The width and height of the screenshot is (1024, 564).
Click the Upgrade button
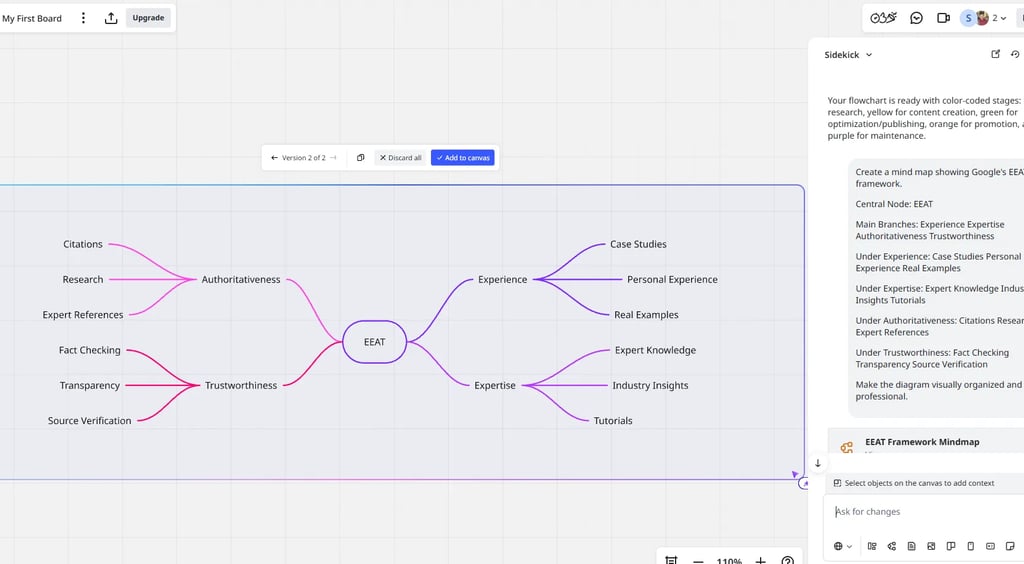tap(148, 18)
